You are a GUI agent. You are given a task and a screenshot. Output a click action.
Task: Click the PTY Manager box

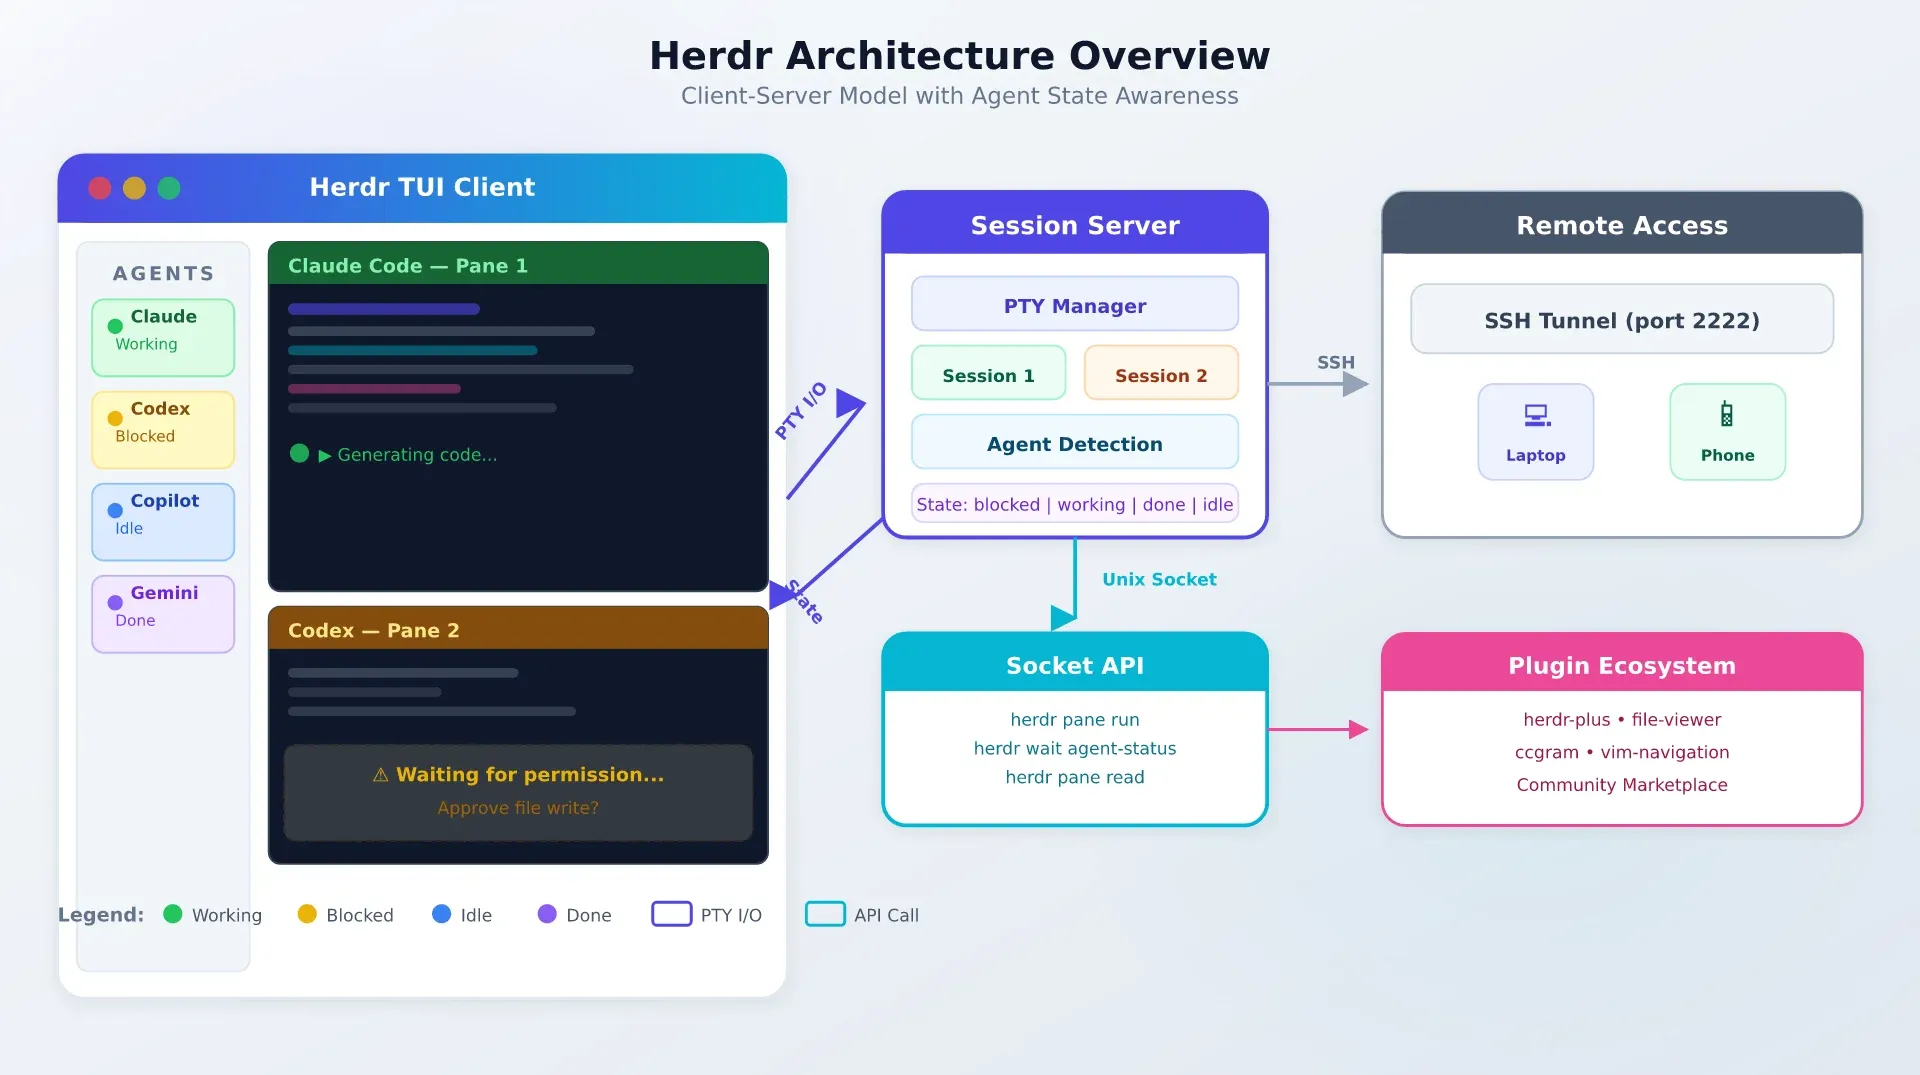[x=1075, y=304]
